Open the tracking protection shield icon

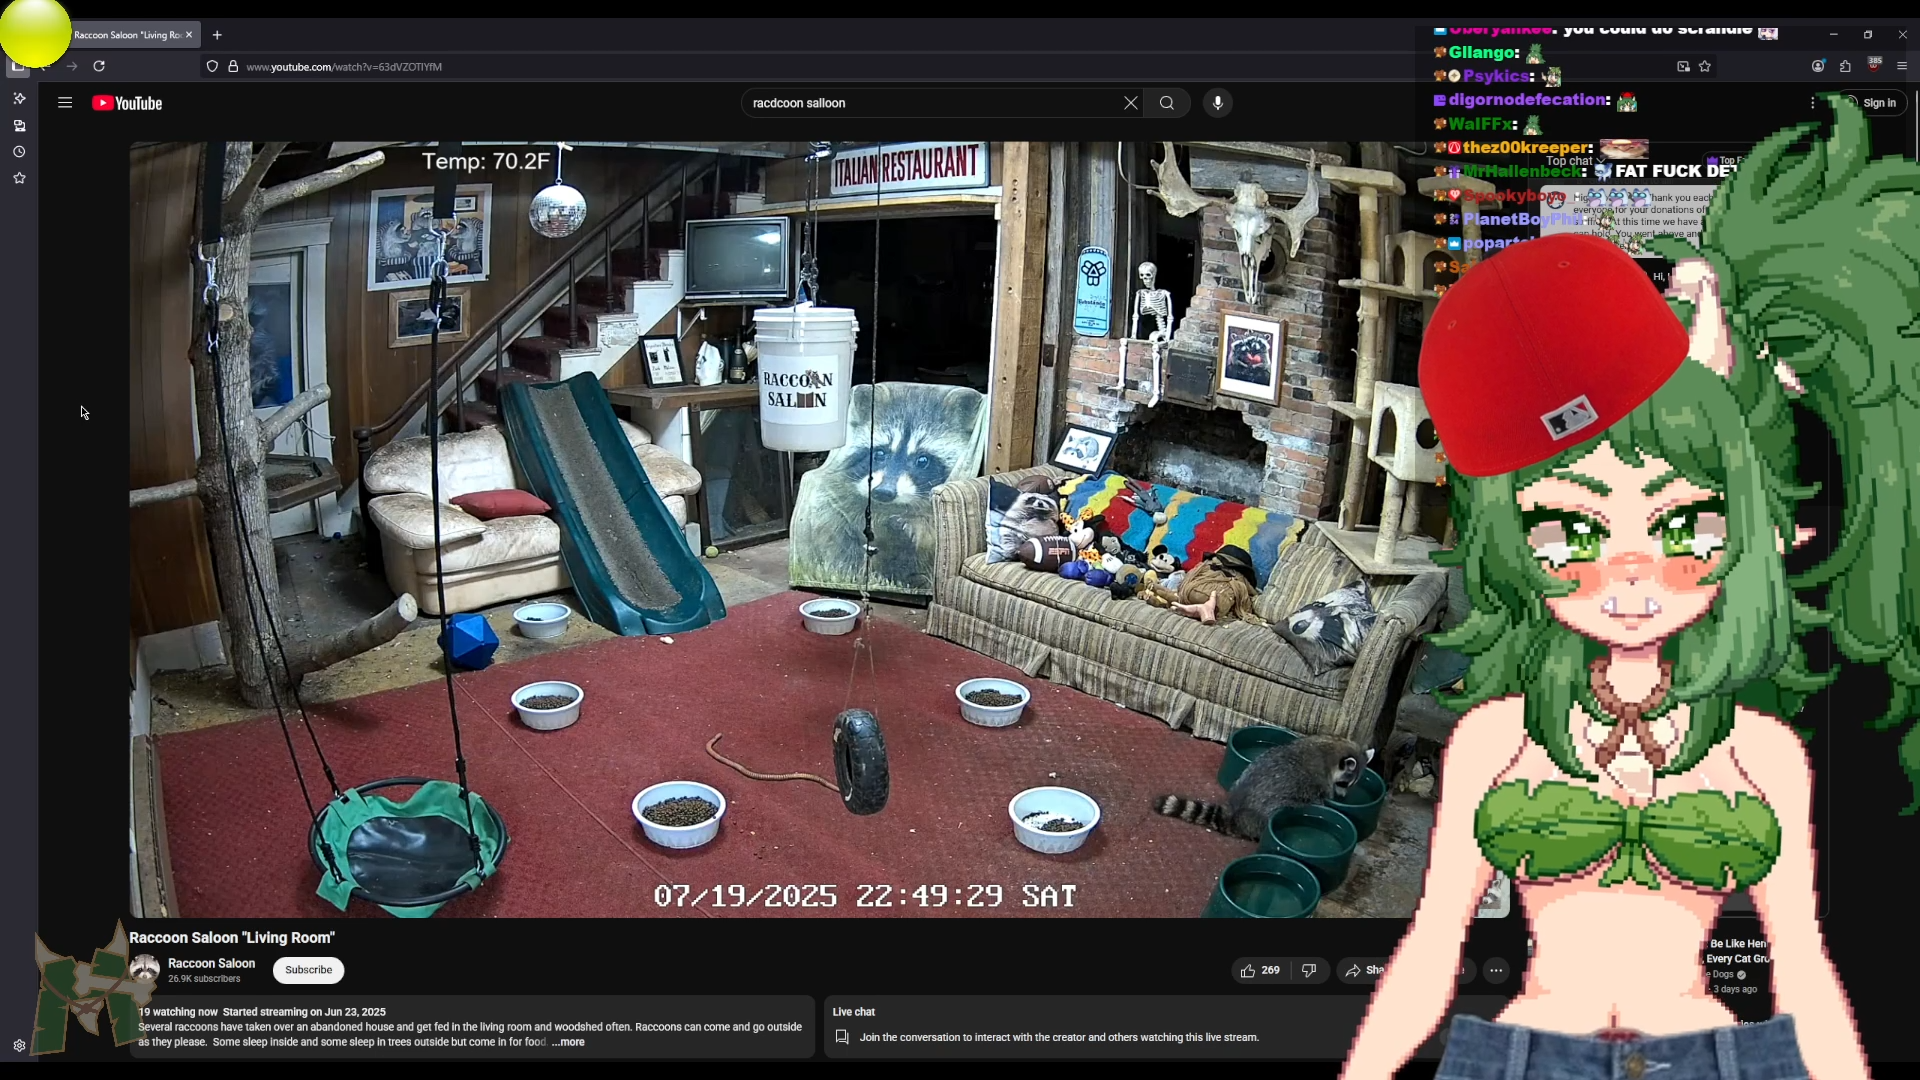point(212,67)
